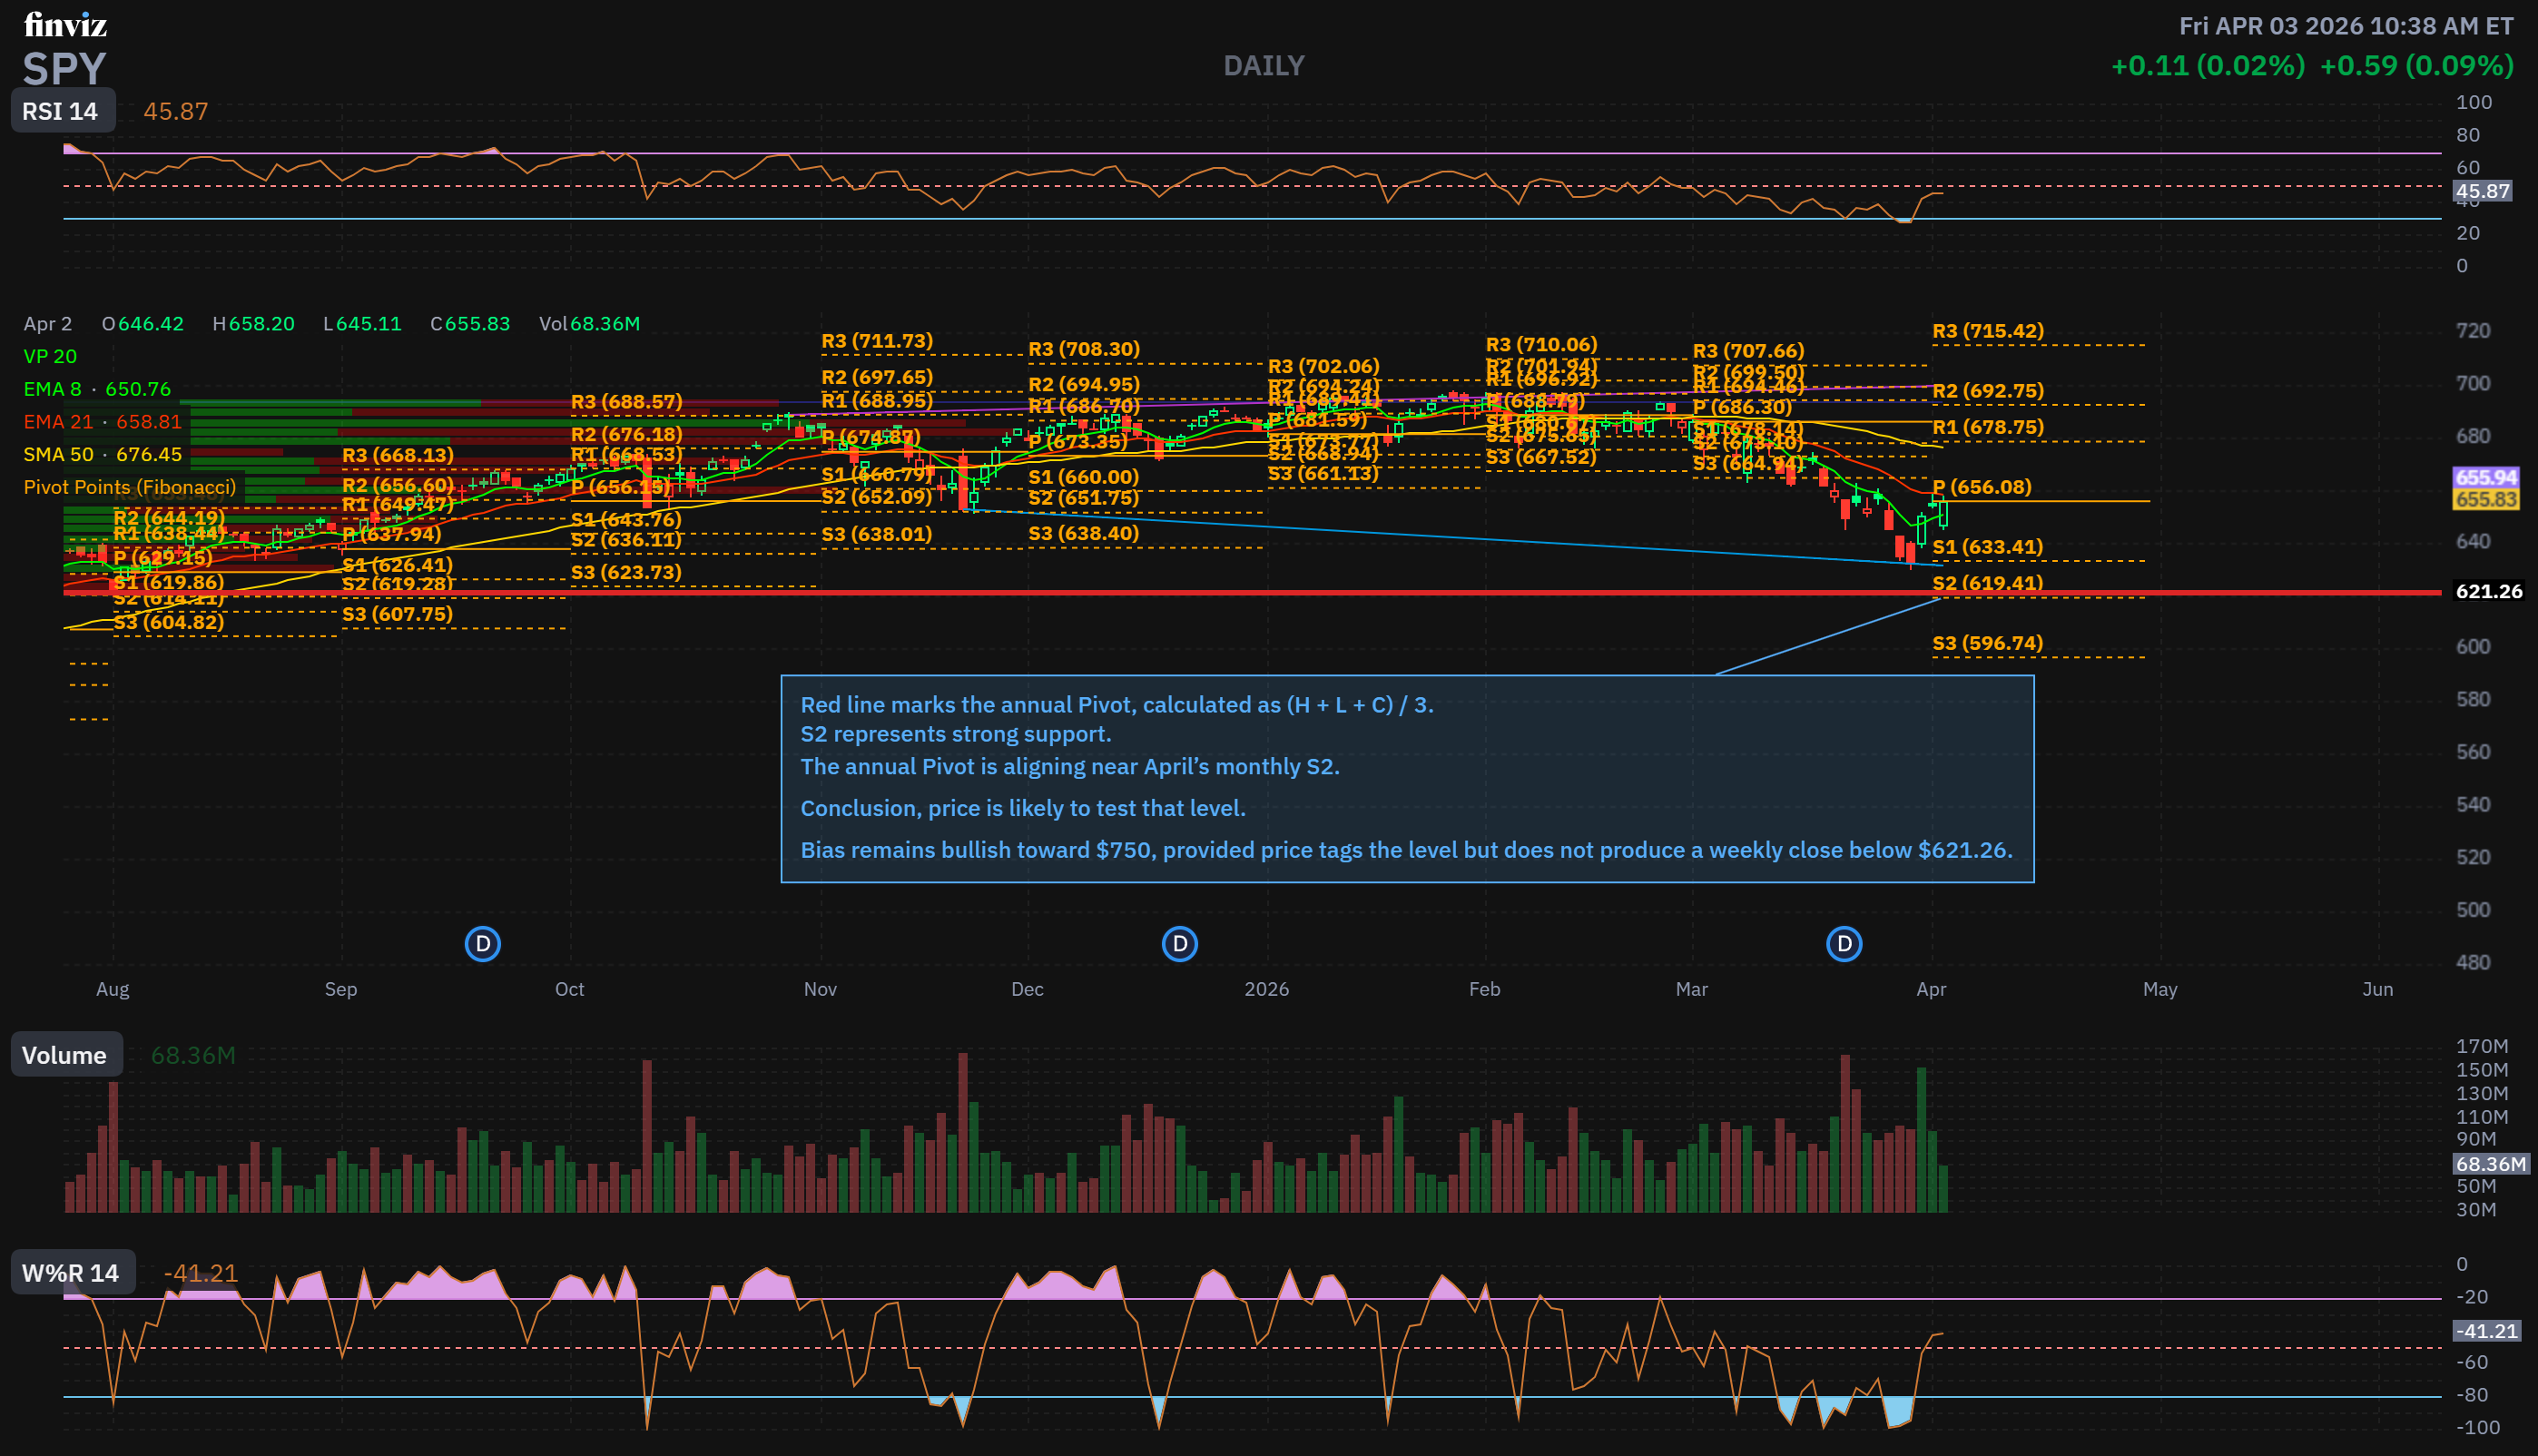Click the blue annotation text box
2538x1456 pixels.
[1406, 778]
